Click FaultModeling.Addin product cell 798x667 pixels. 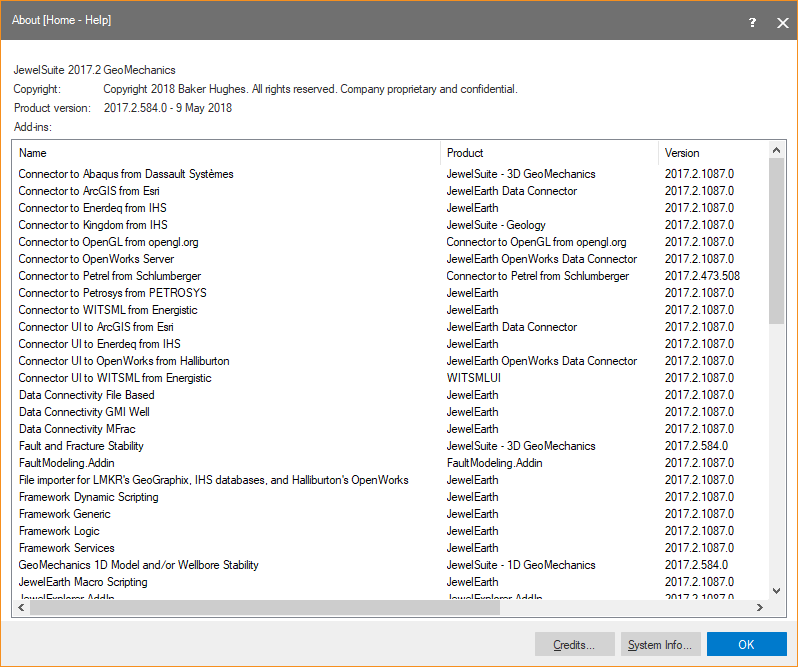pos(495,463)
